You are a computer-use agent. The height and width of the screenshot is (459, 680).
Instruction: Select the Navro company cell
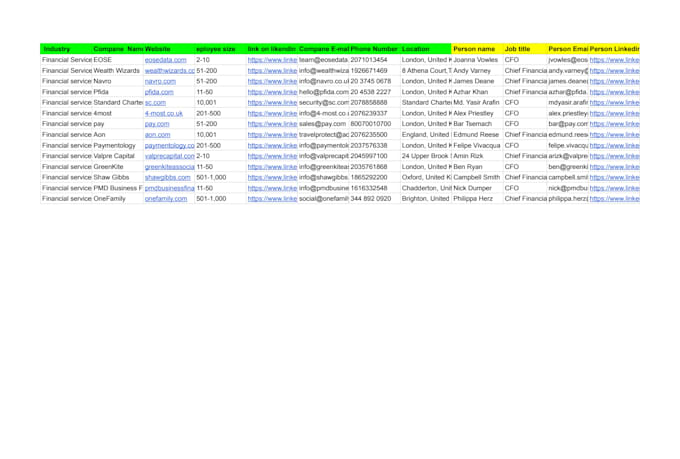[118, 81]
